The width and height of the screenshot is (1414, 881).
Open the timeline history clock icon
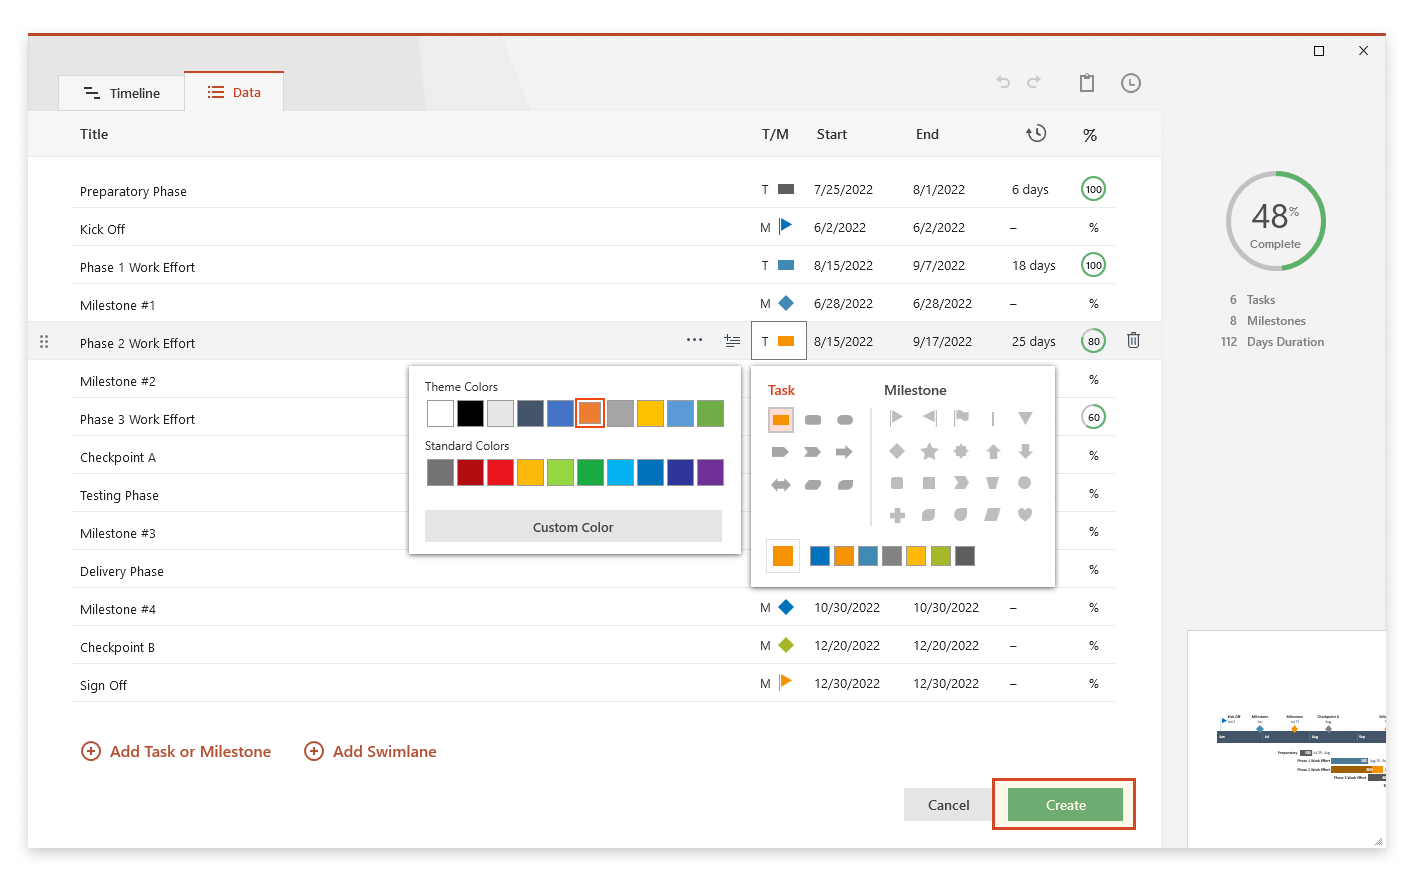click(x=1131, y=83)
